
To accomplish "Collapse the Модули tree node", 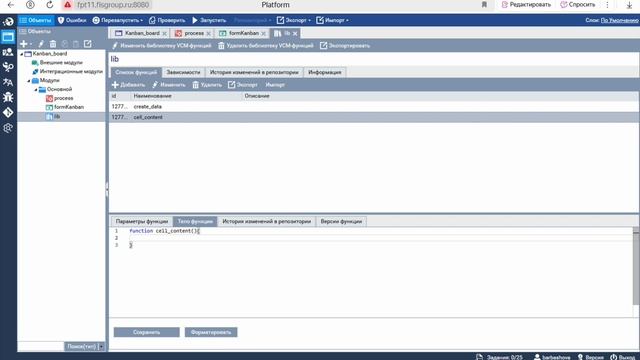I will tap(29, 81).
